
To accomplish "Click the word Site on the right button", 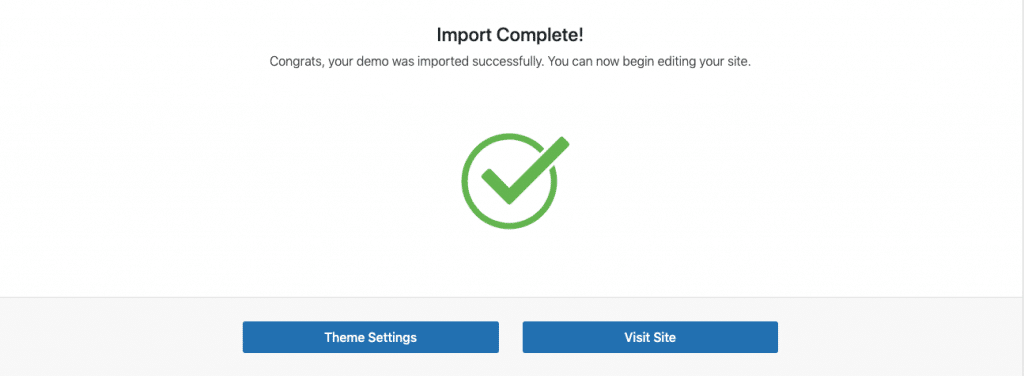I will [x=664, y=337].
